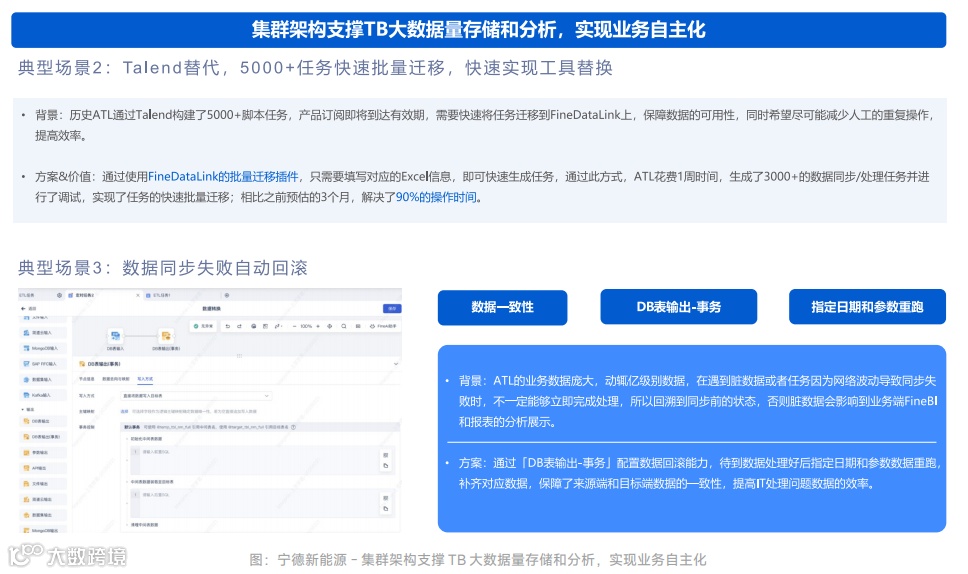
Task: Click the undo icon in canvas toolbar
Action: point(227,326)
